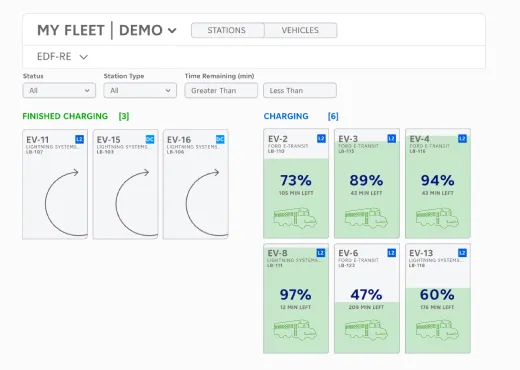
Task: Click the 105 MIN LEFT label
Action: pos(296,193)
